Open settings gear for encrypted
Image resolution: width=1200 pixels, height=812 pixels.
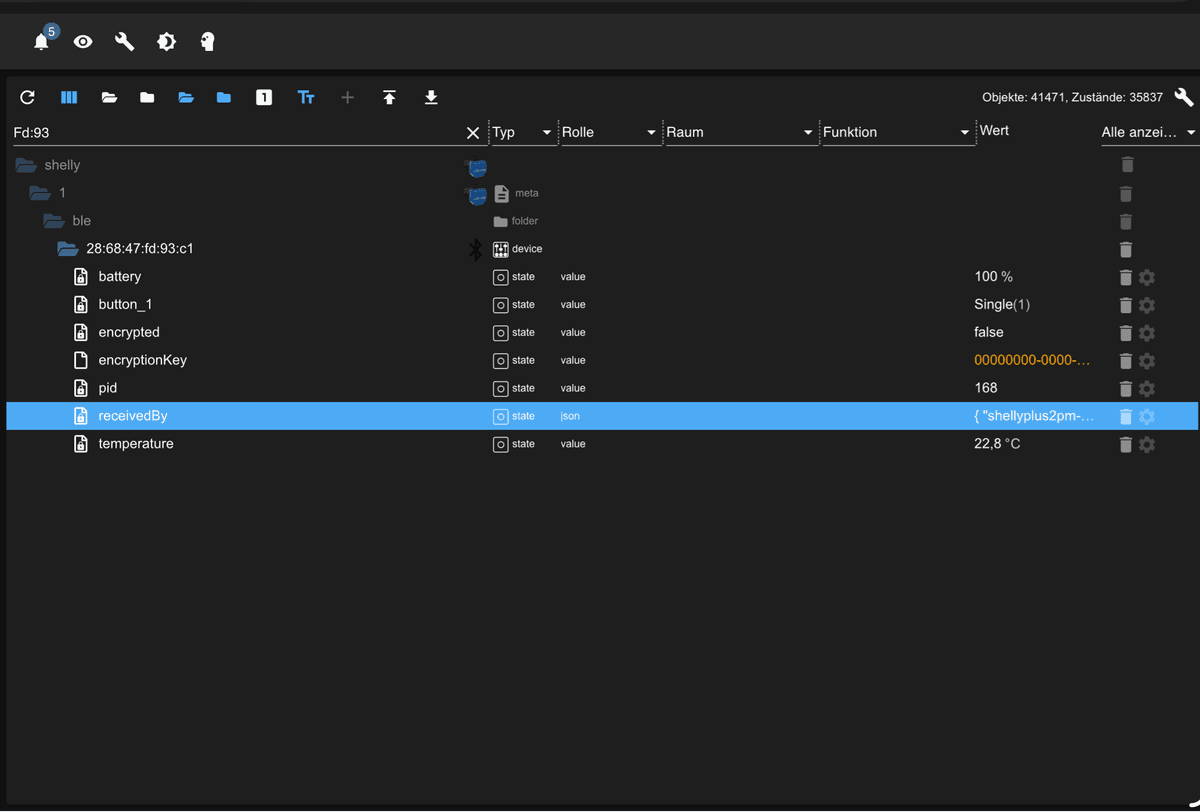click(x=1147, y=333)
